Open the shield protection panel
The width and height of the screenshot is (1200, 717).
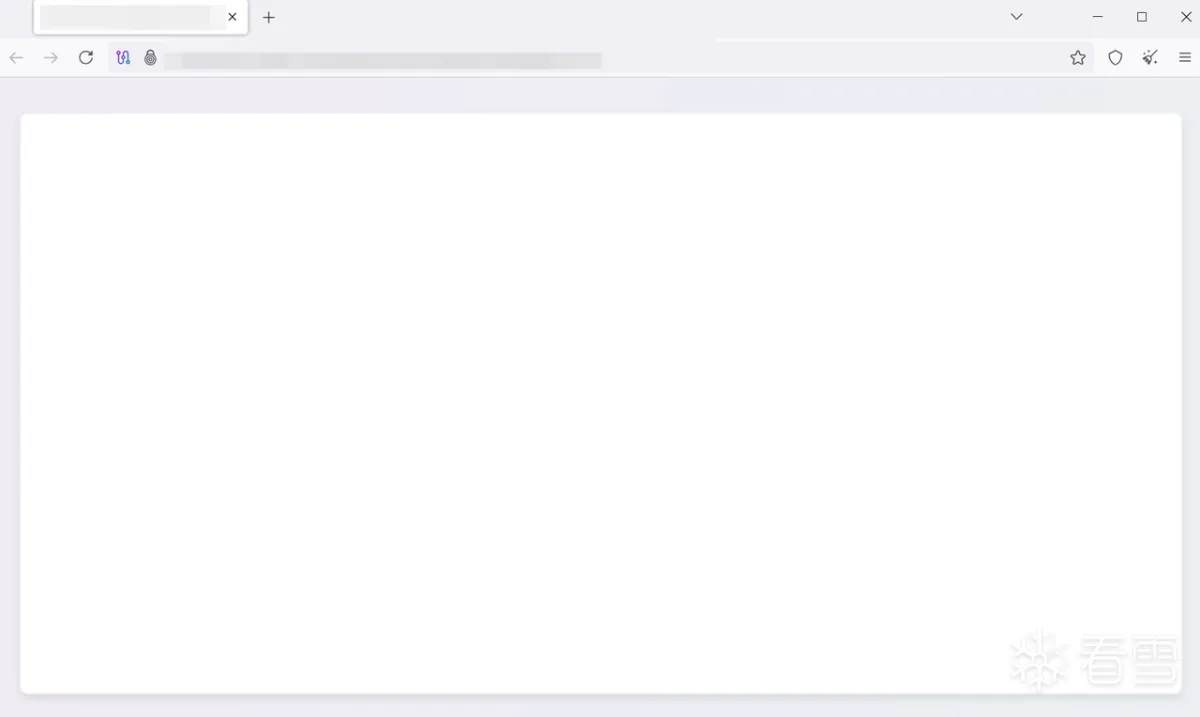tap(1115, 58)
